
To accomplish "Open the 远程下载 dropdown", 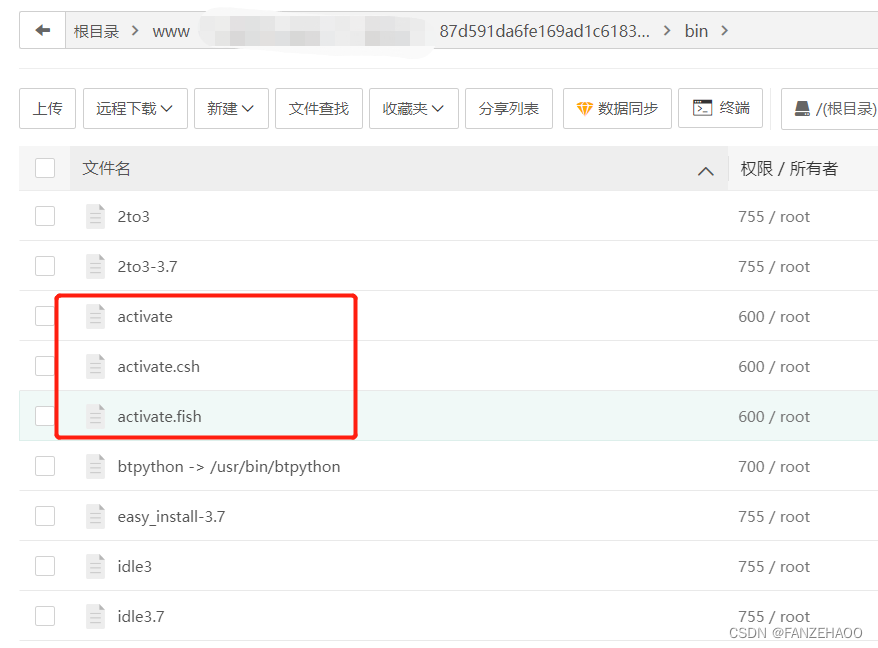I will click(x=135, y=109).
